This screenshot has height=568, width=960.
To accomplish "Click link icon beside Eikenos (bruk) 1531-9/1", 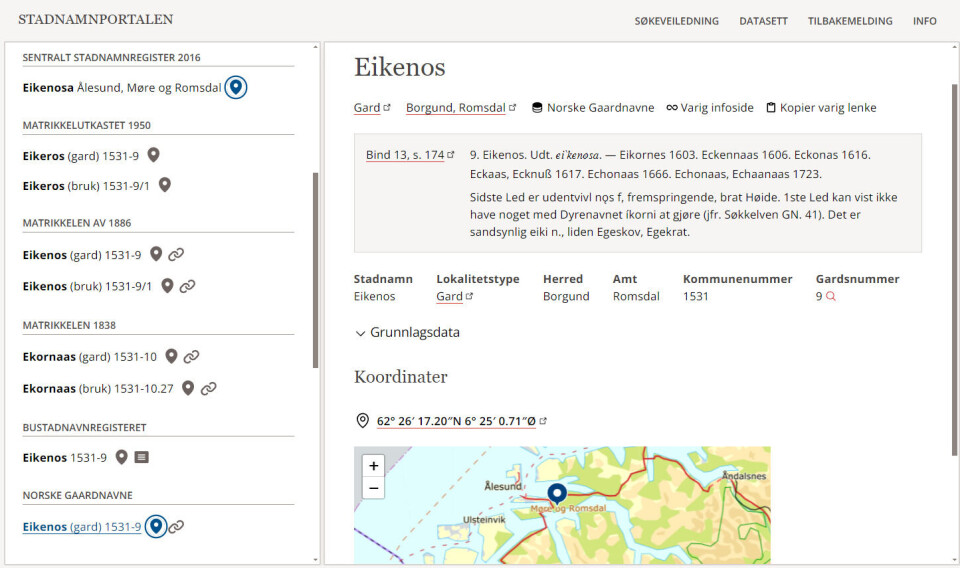I will (187, 286).
